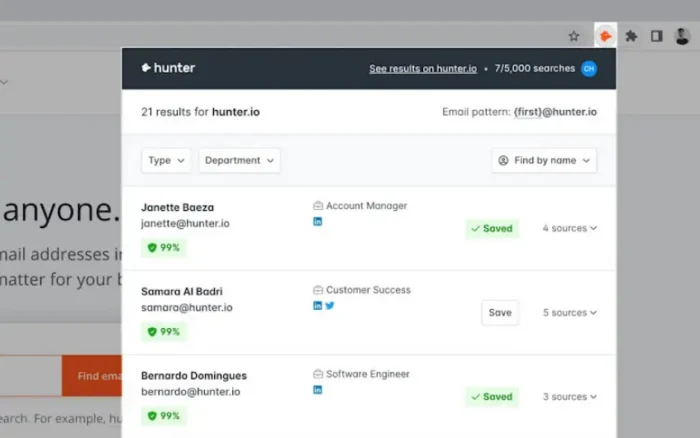Viewport: 700px width, 438px height.
Task: Click the 99% confidence badge for samara@hunter.io
Action: click(164, 332)
